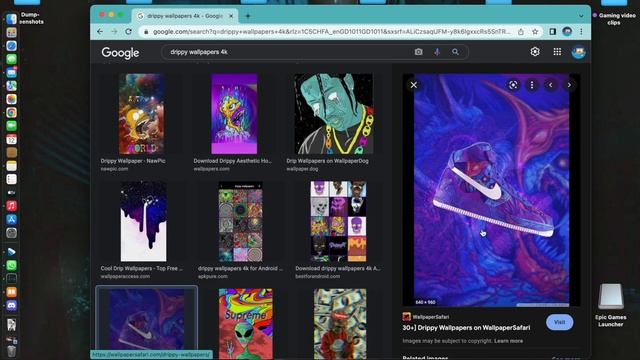Click the address bar URL
Screen dimensions: 640x360
pos(331,31)
